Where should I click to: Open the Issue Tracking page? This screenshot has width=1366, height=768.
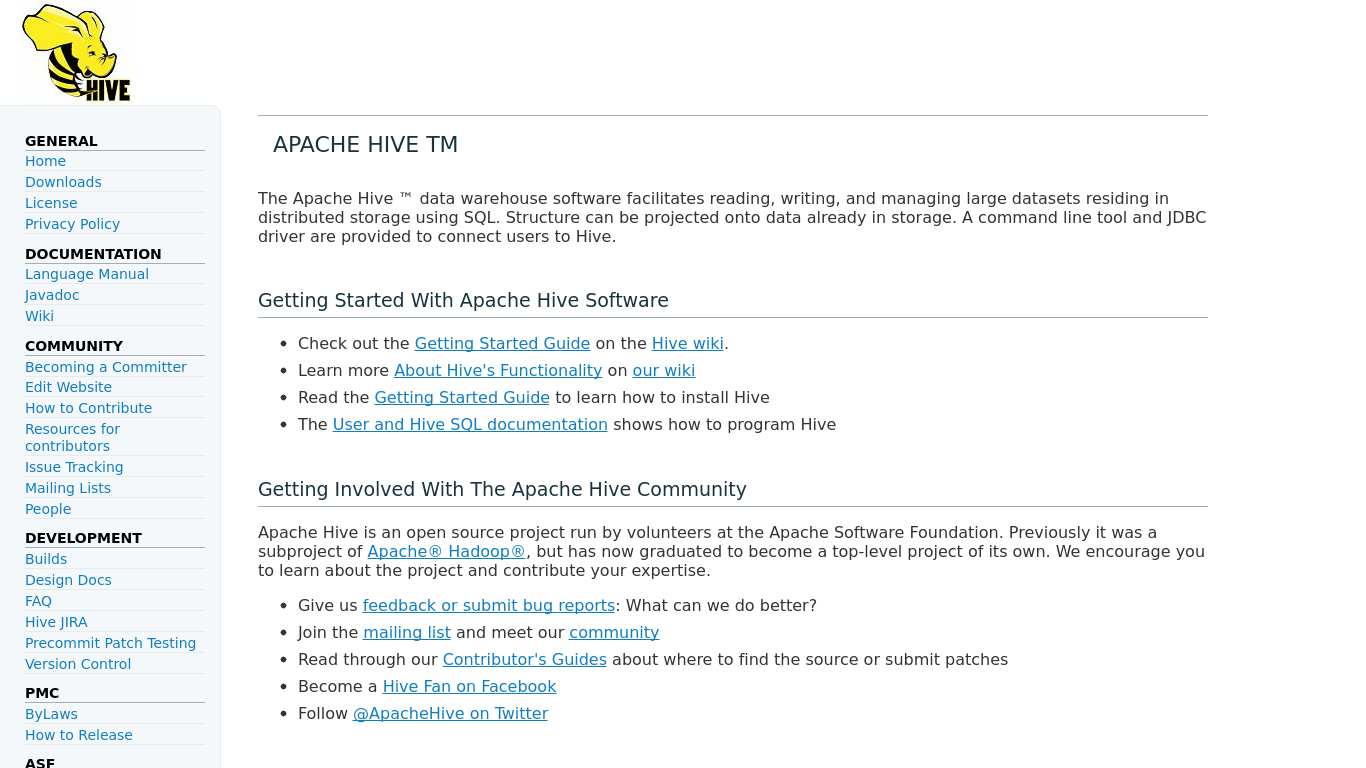[74, 467]
